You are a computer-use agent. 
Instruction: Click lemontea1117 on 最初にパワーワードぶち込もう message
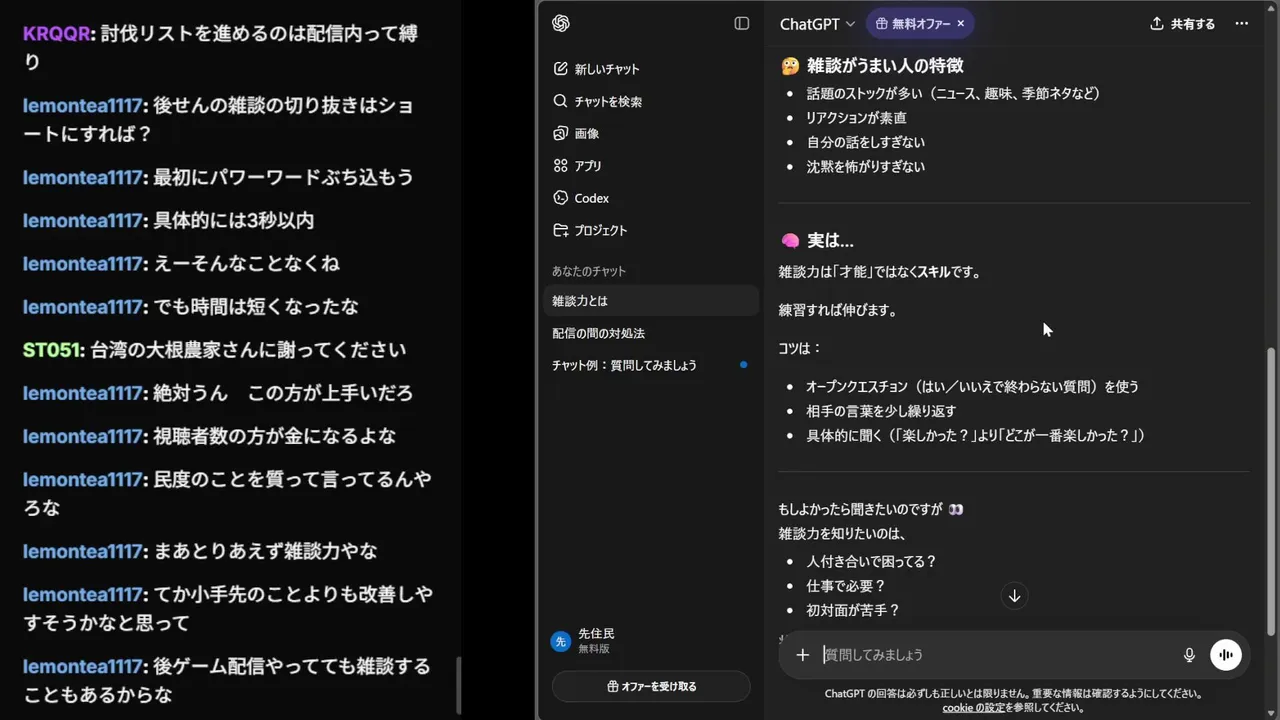pyautogui.click(x=83, y=177)
